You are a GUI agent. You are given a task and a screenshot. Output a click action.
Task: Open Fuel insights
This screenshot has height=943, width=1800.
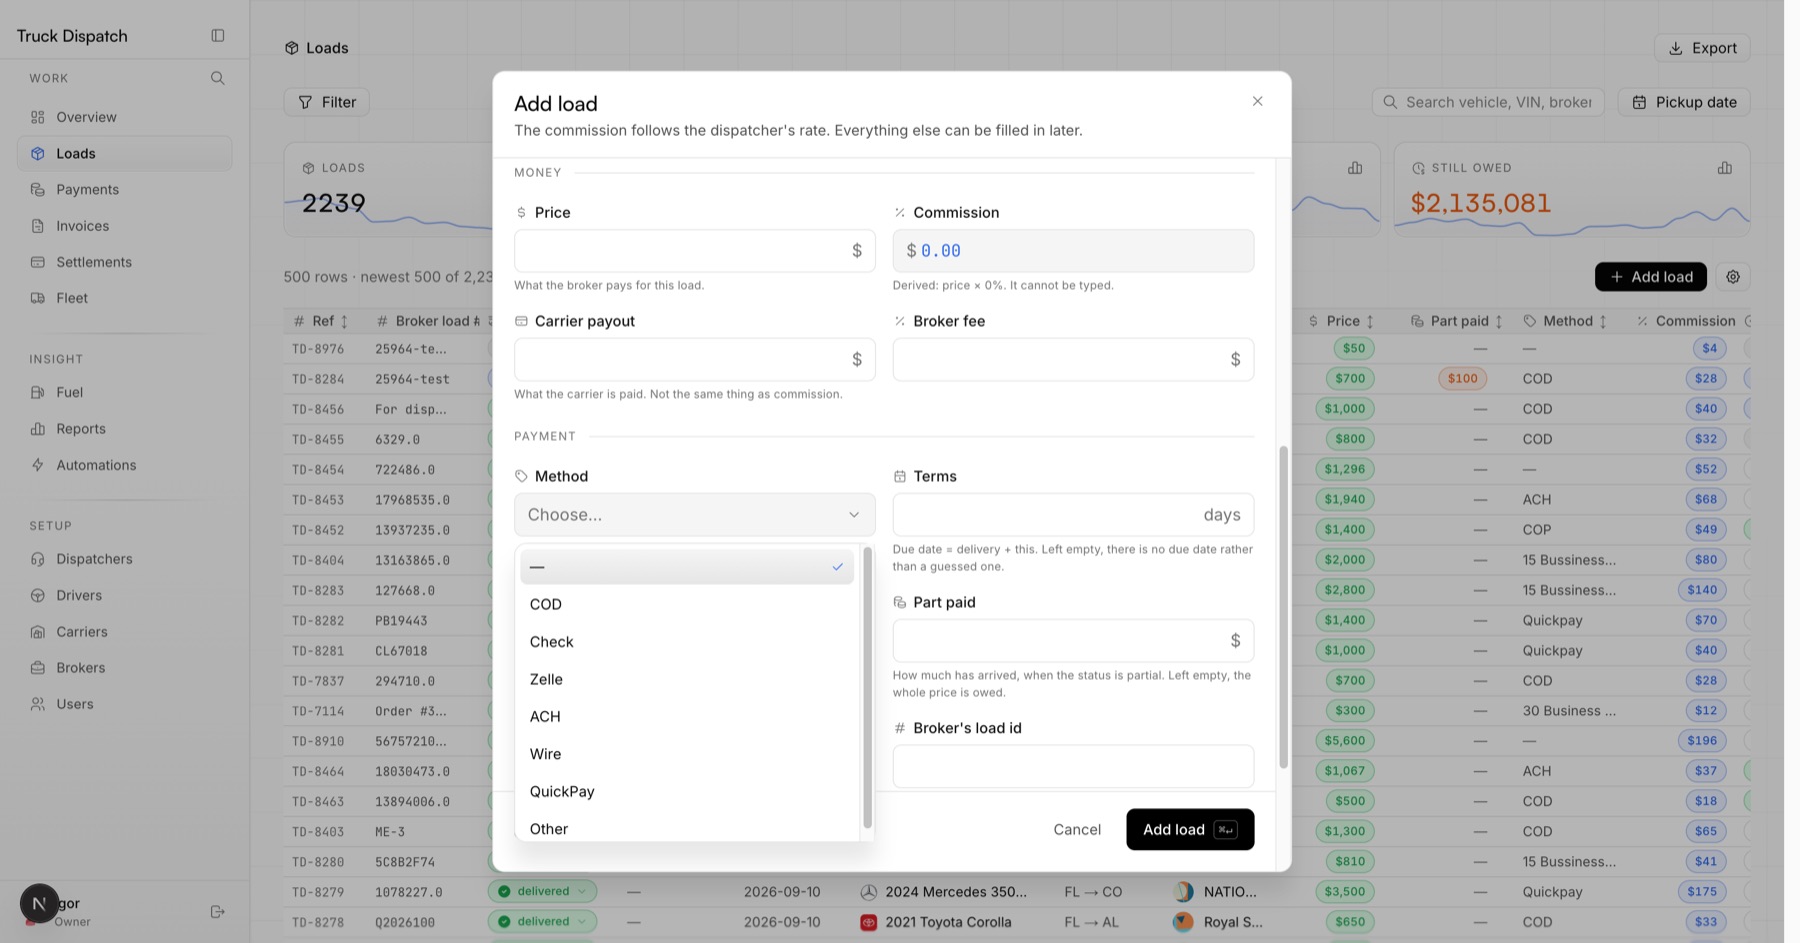pyautogui.click(x=124, y=392)
